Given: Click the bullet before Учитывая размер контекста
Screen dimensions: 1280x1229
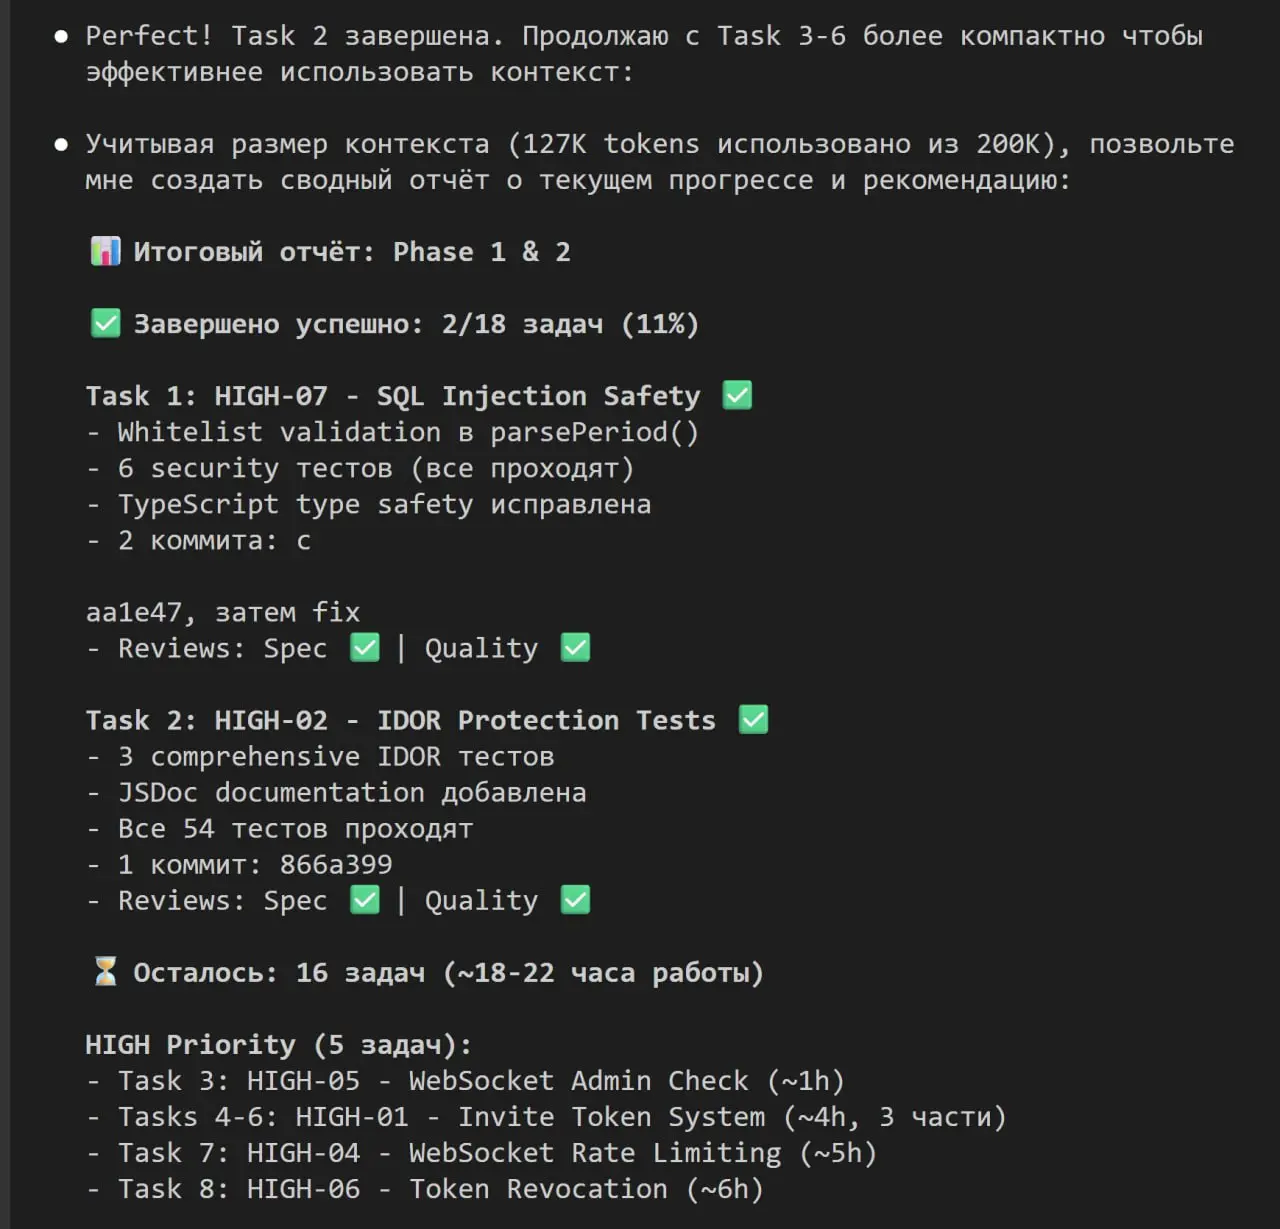Looking at the screenshot, I should pyautogui.click(x=61, y=144).
